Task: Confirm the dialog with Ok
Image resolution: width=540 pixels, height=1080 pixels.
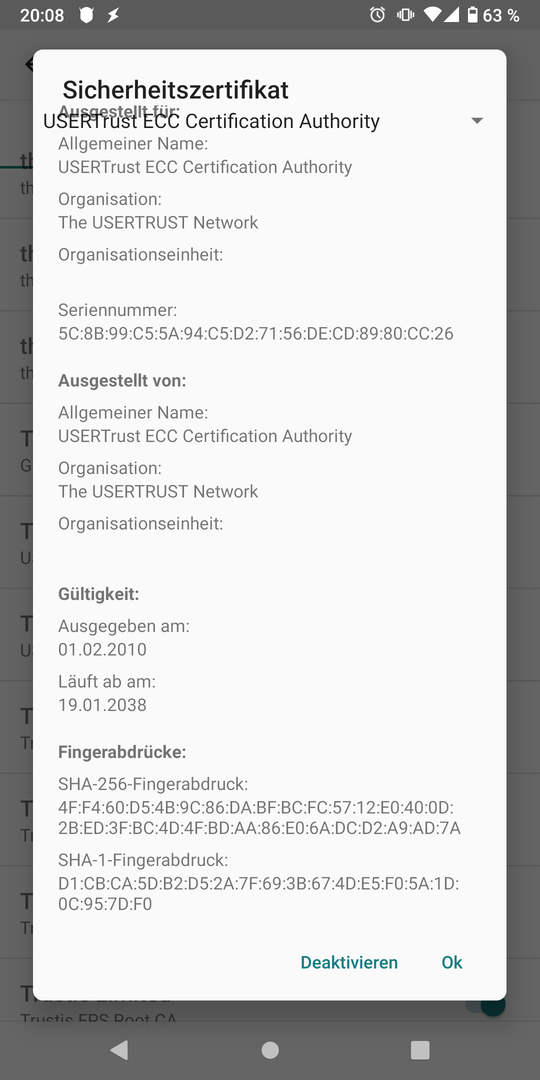Action: [x=452, y=962]
